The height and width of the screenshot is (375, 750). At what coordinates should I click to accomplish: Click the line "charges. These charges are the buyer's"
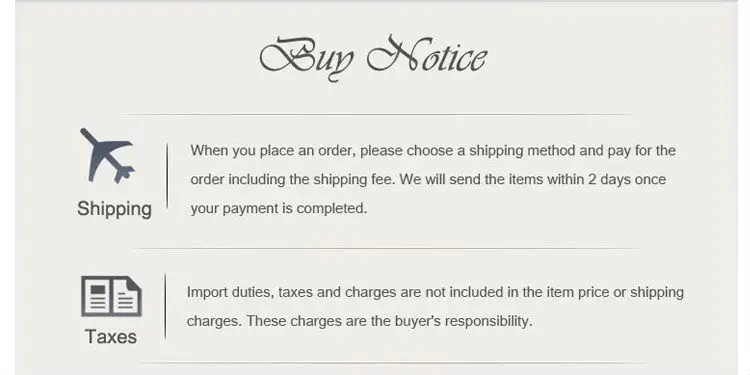pyautogui.click(x=359, y=321)
